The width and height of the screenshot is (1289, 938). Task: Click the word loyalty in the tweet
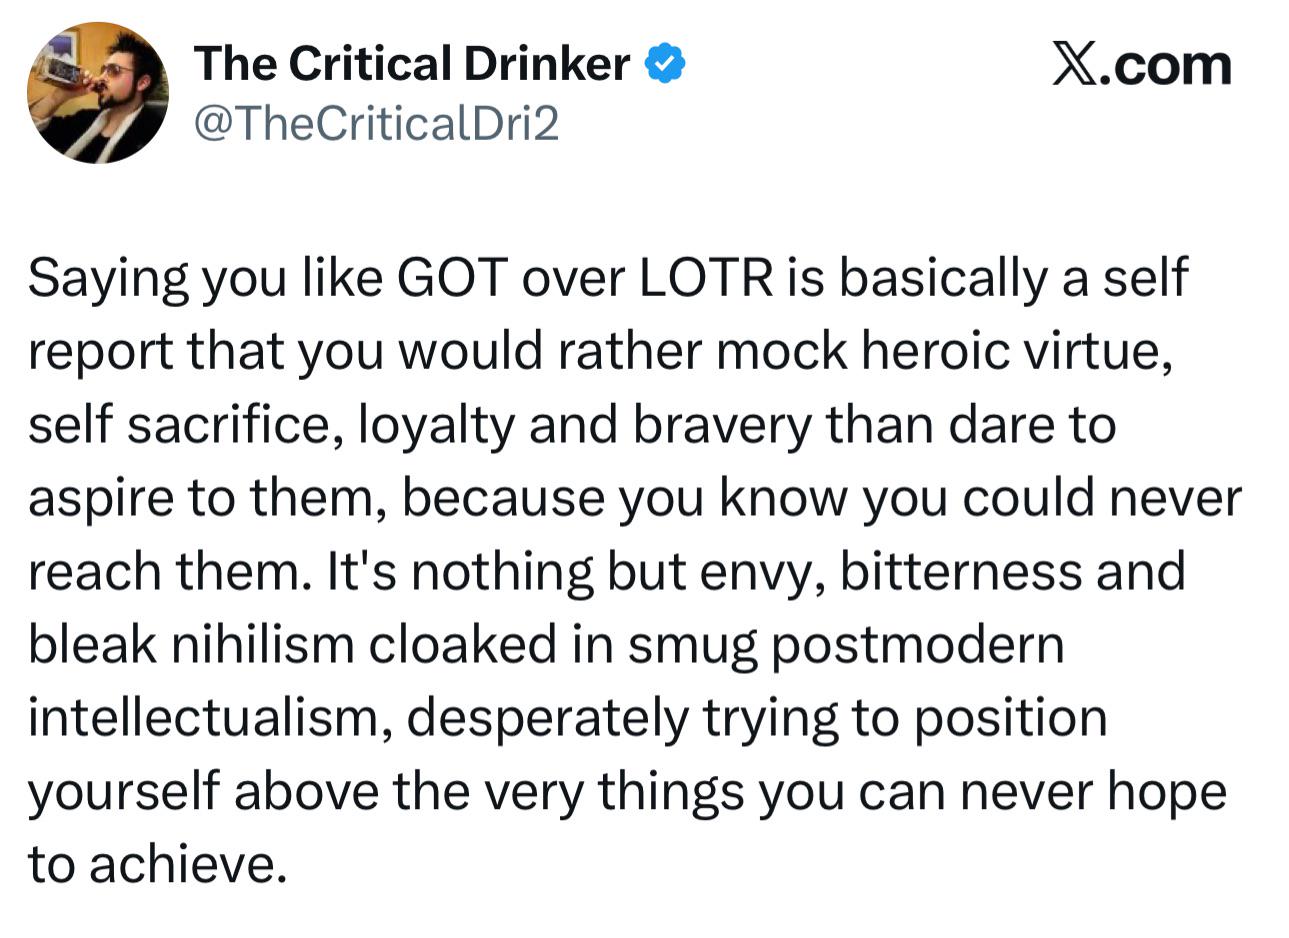[434, 426]
